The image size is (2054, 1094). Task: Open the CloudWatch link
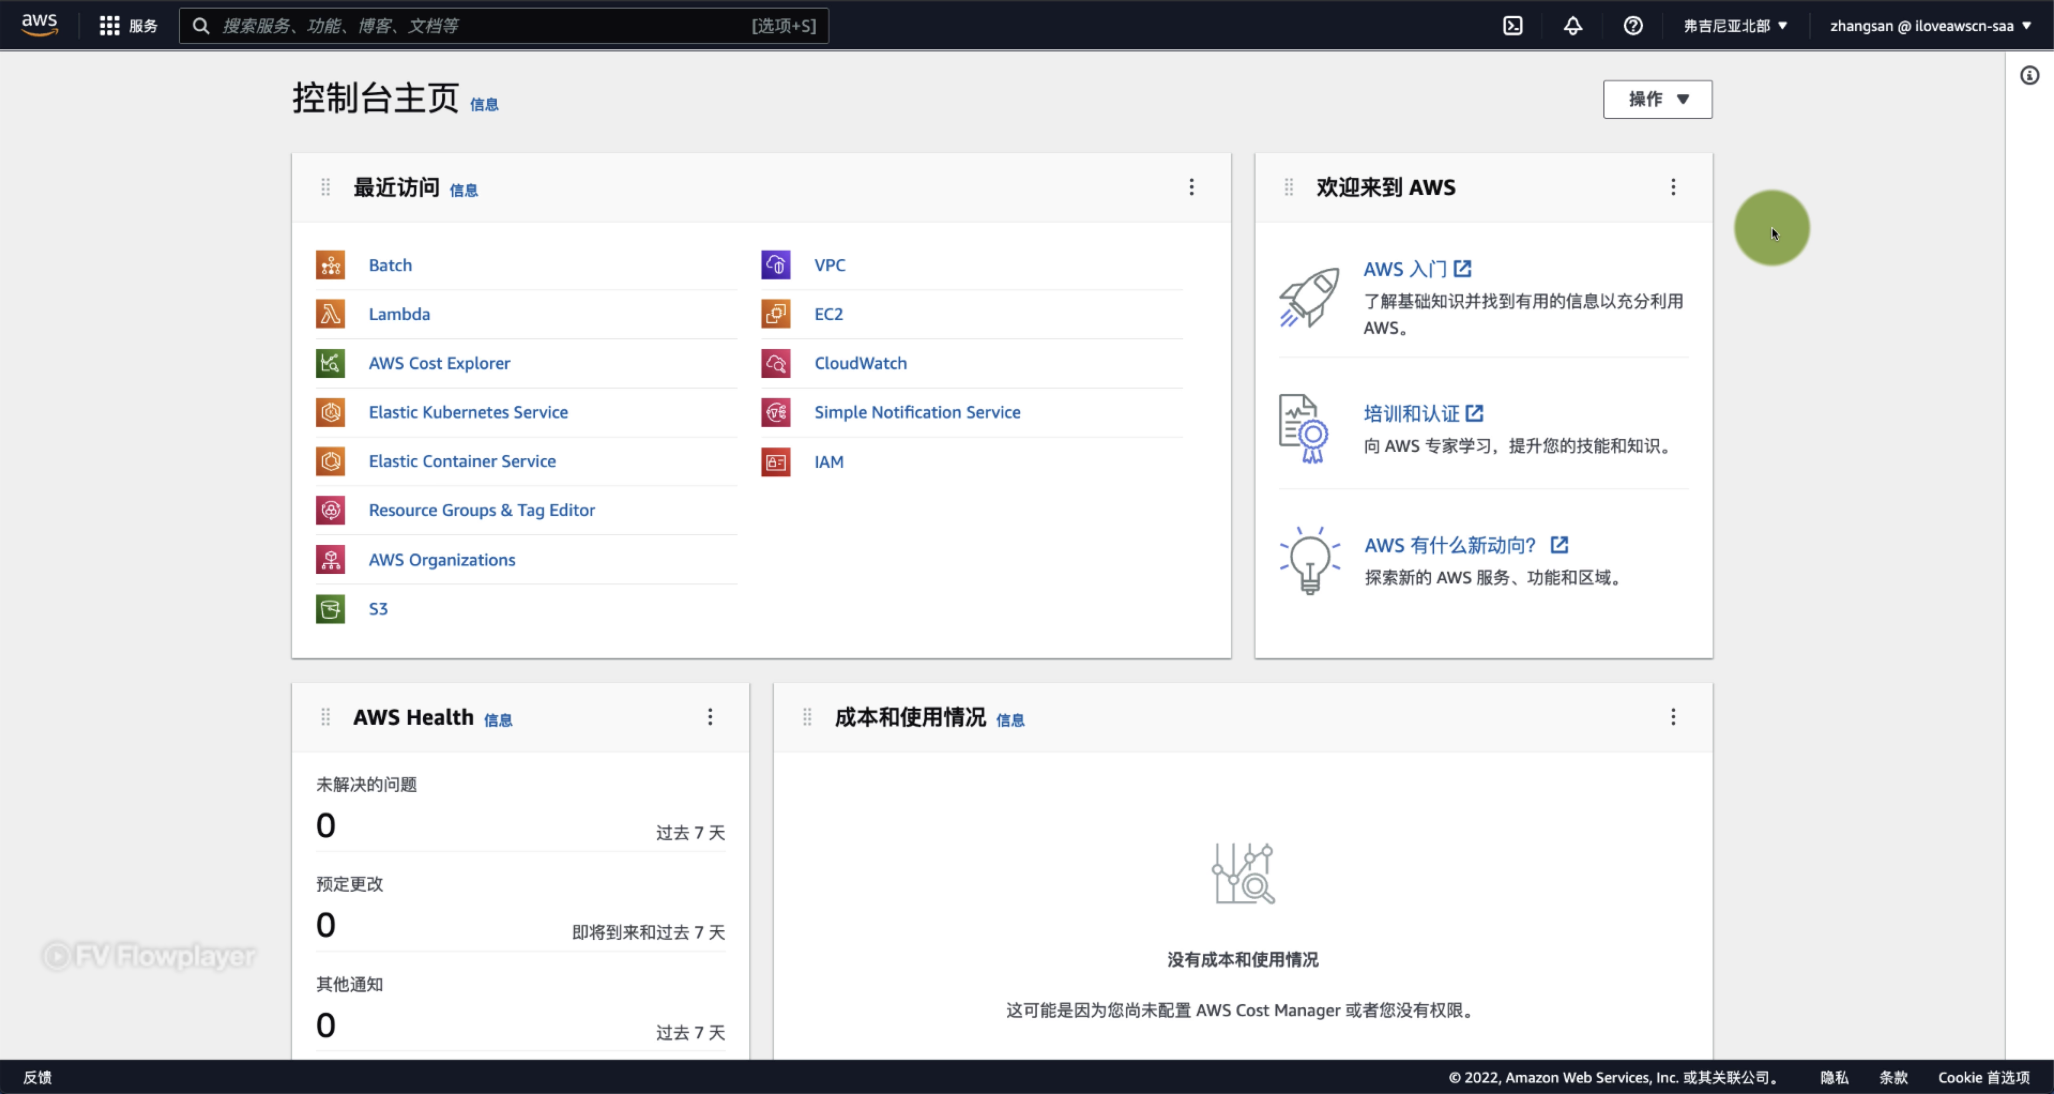click(860, 363)
